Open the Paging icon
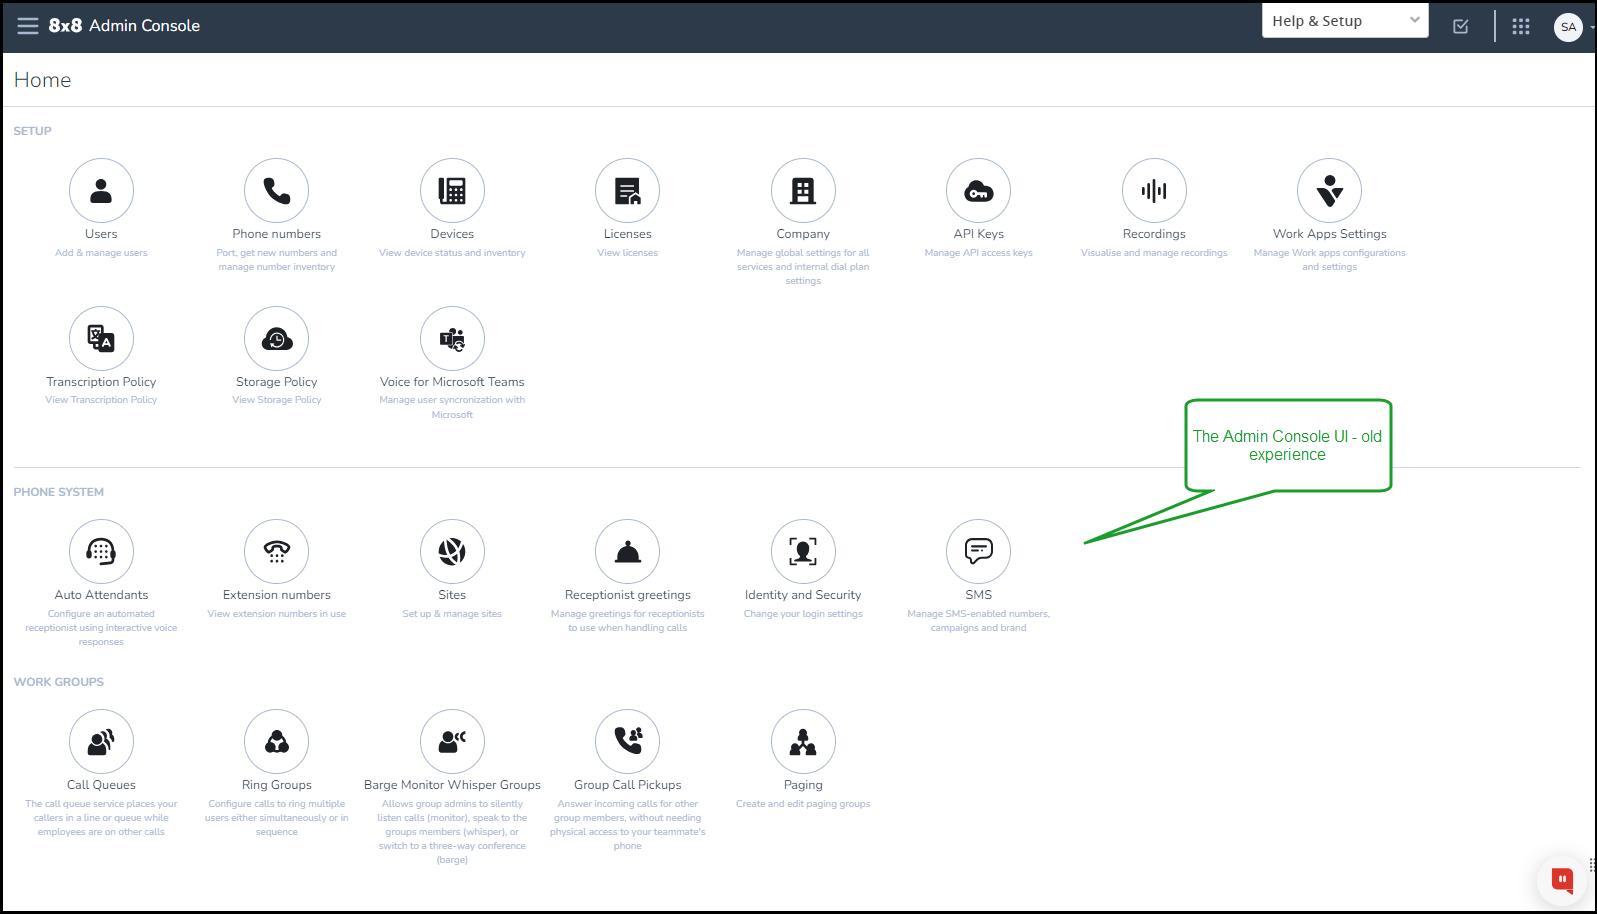 [x=803, y=741]
